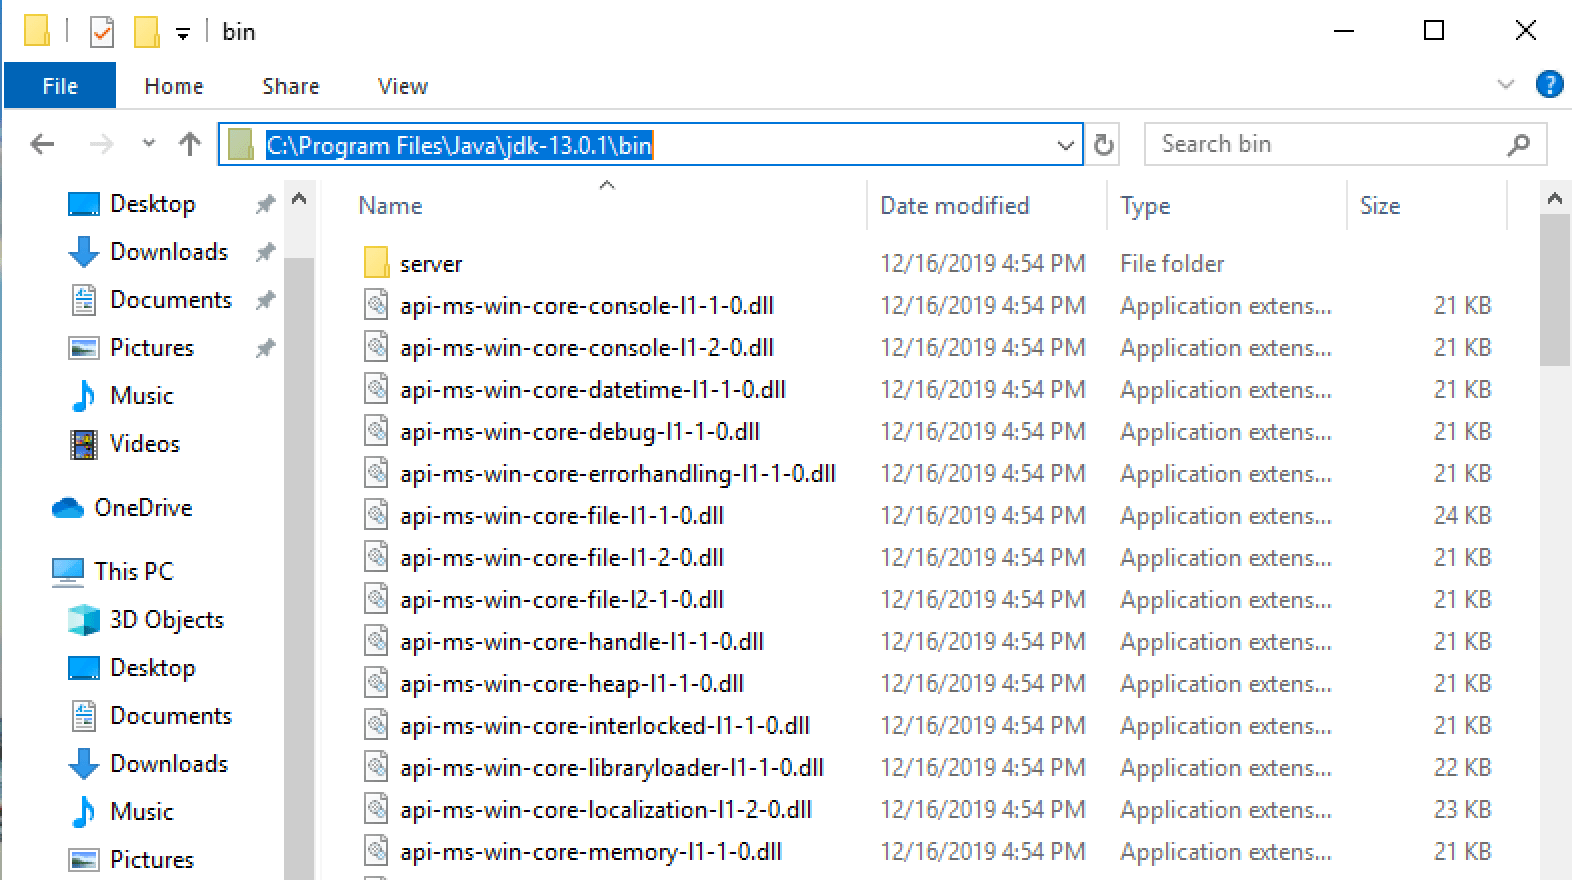
Task: Select the server folder
Action: pyautogui.click(x=431, y=264)
